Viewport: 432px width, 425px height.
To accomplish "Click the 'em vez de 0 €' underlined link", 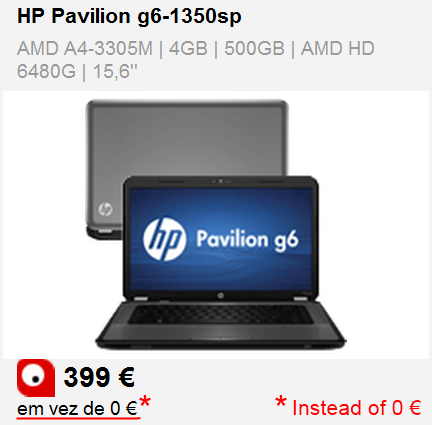I will 77,409.
